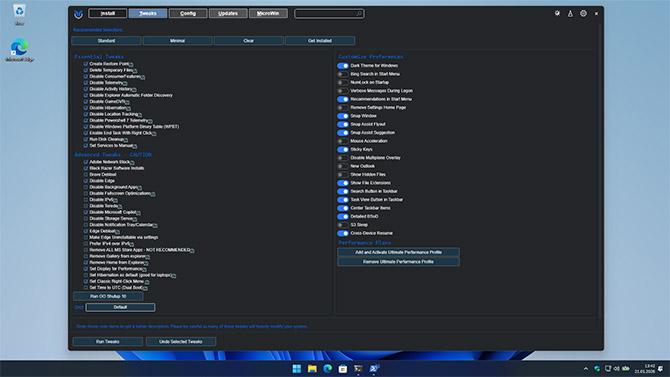The height and width of the screenshot is (377, 670).
Task: Toggle Detailed BSoD switch
Action: [343, 216]
